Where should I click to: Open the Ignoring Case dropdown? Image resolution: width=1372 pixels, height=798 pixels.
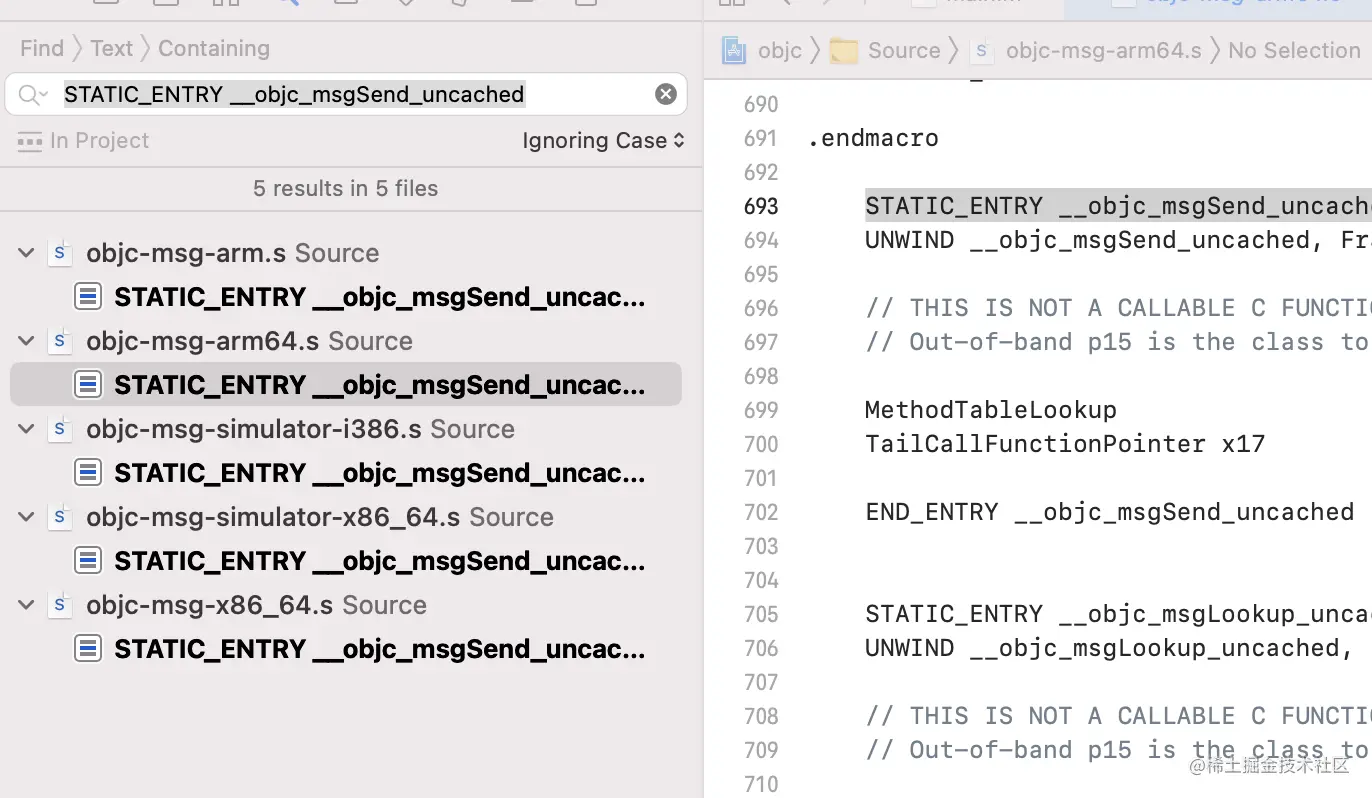coord(603,141)
